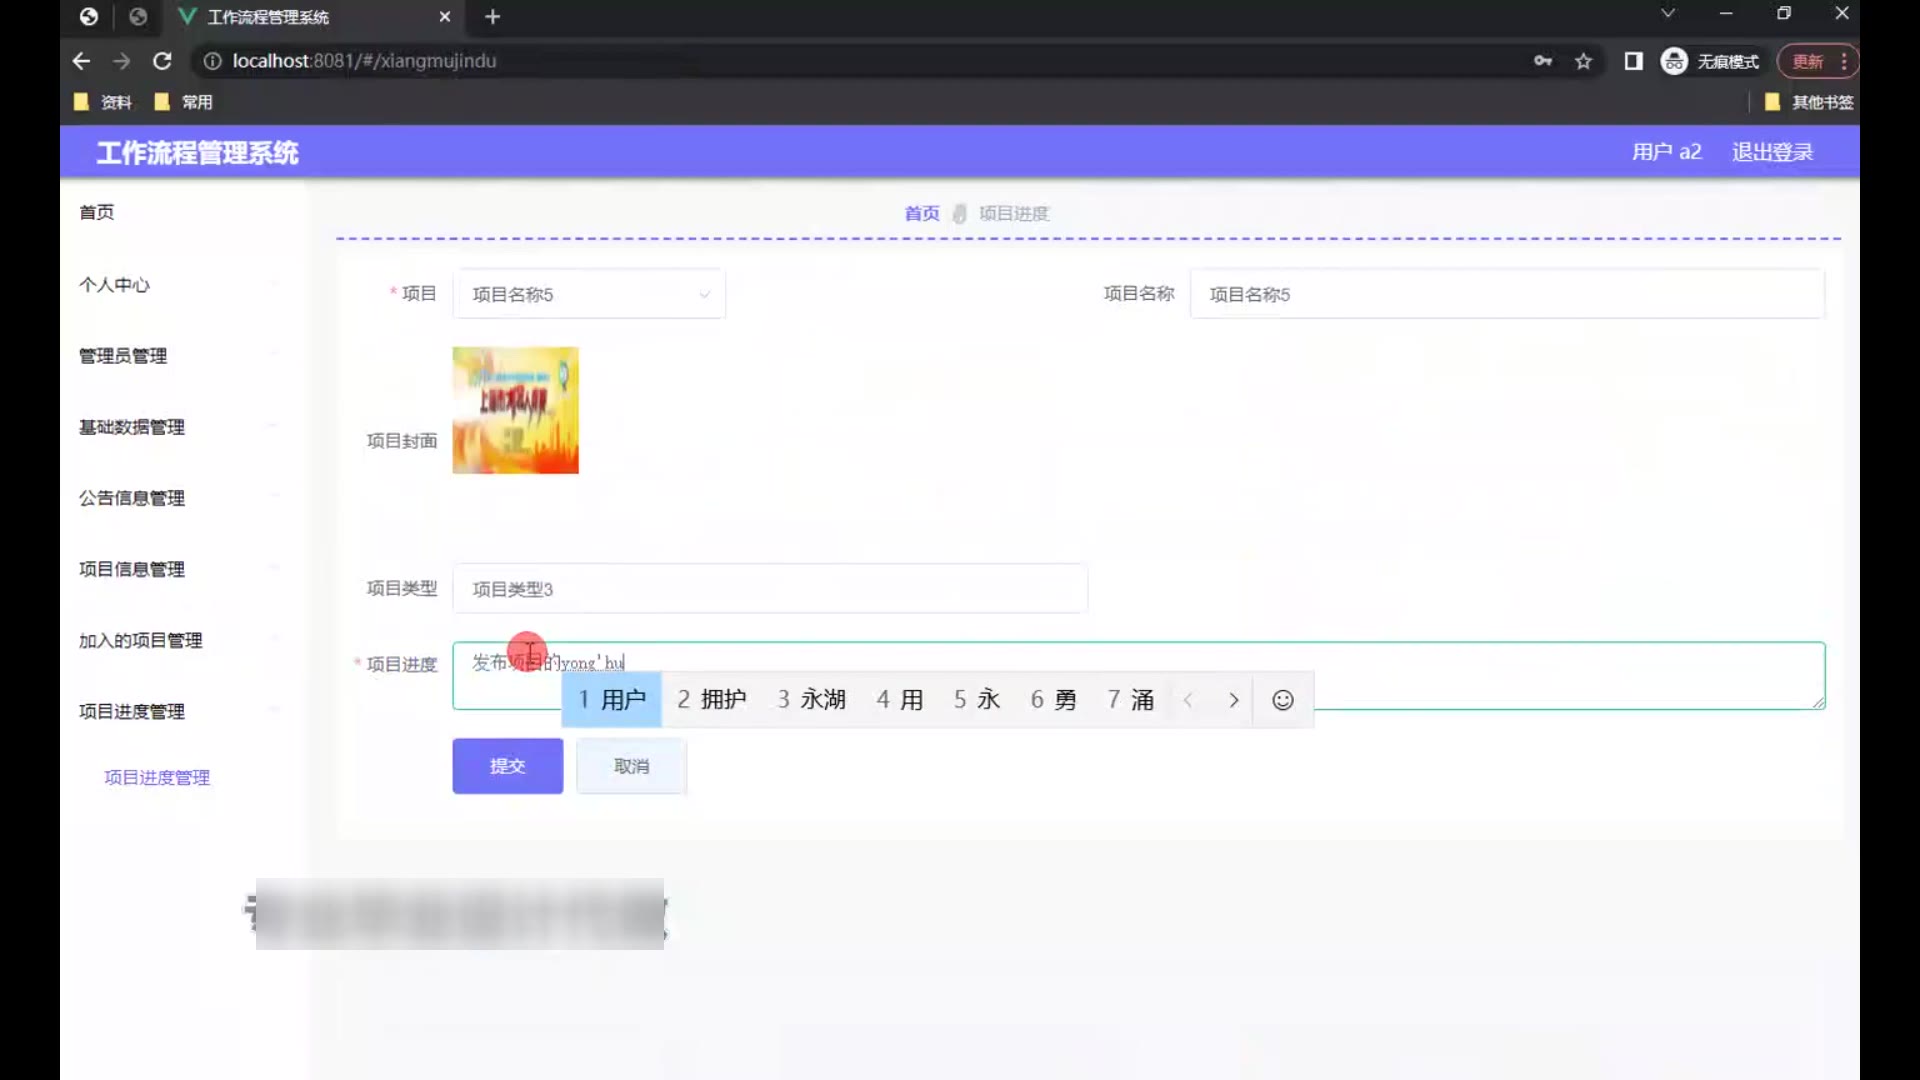Reload the page with refresh icon
The image size is (1920, 1080).
click(162, 61)
